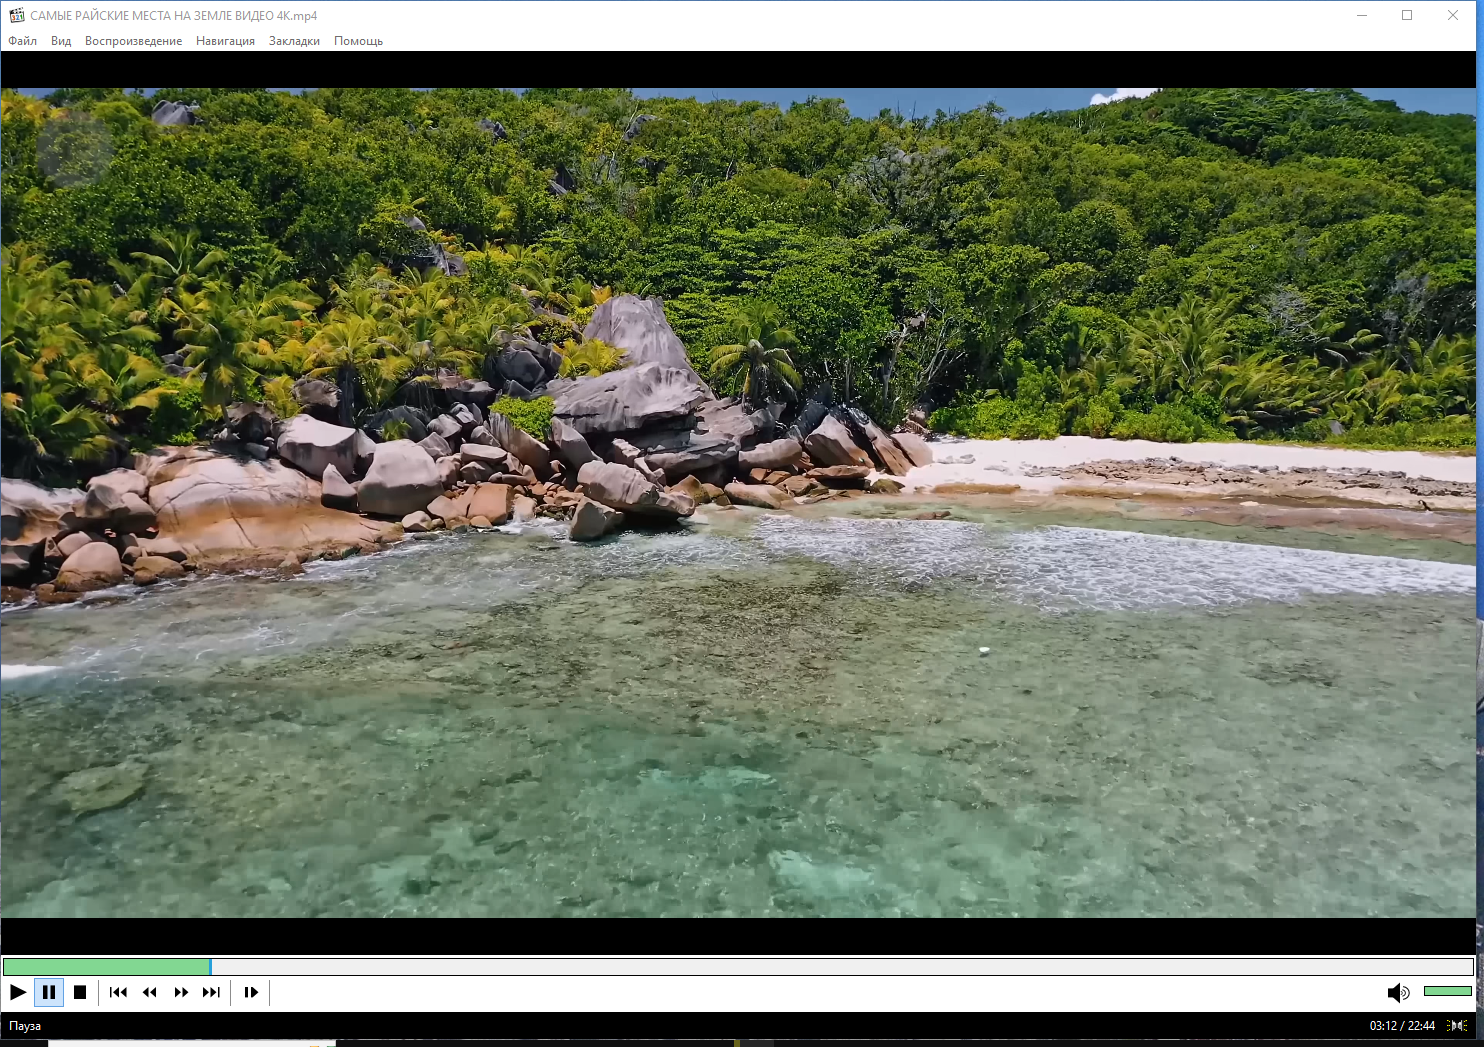1484x1047 pixels.
Task: Start playback with the Play button
Action: [x=18, y=992]
